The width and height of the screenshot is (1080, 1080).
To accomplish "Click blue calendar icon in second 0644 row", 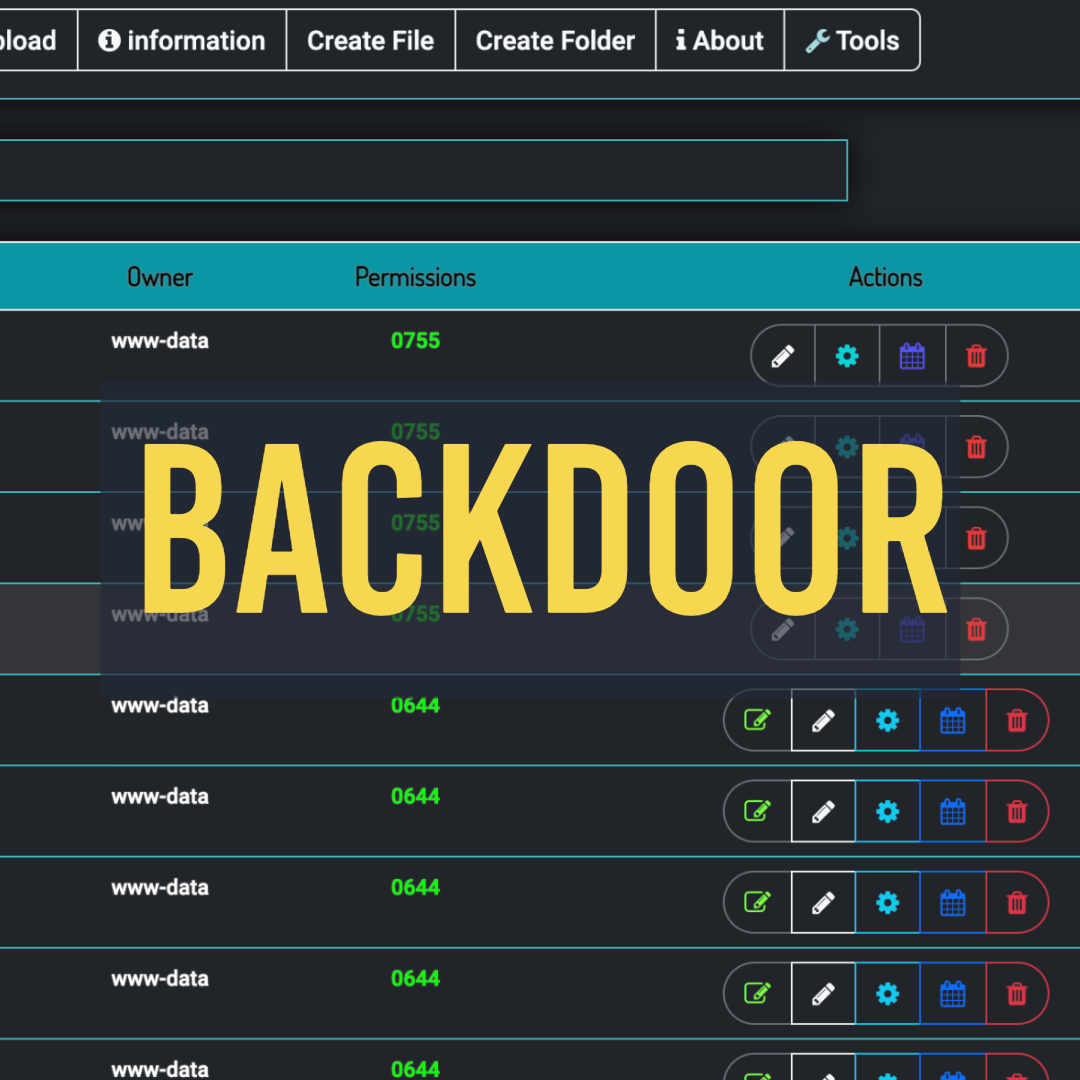I will click(953, 811).
